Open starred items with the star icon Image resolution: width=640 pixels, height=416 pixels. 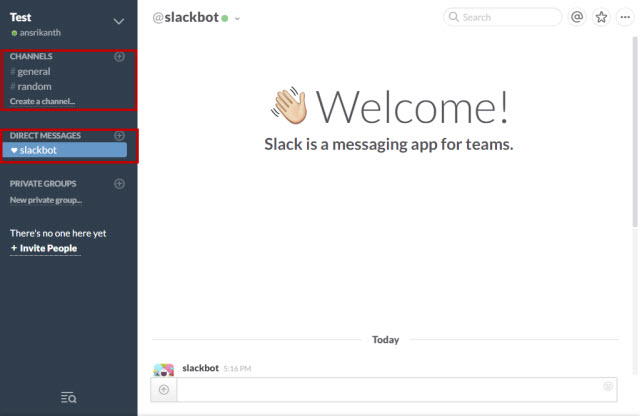click(x=601, y=17)
